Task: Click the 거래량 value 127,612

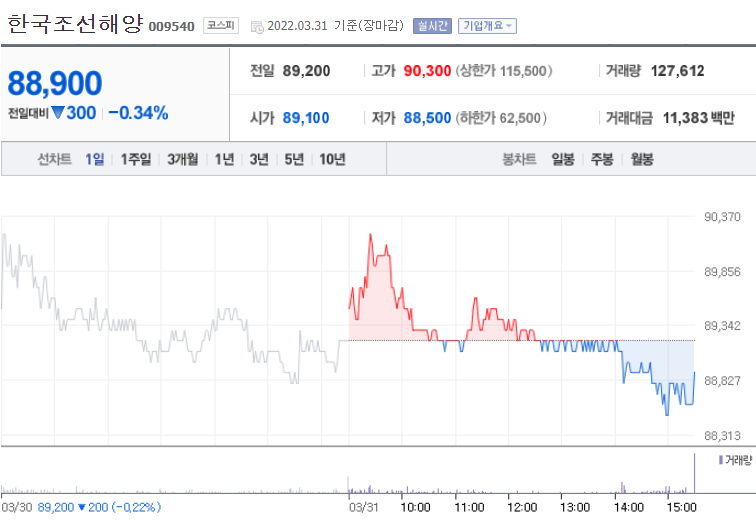Action: click(x=677, y=71)
